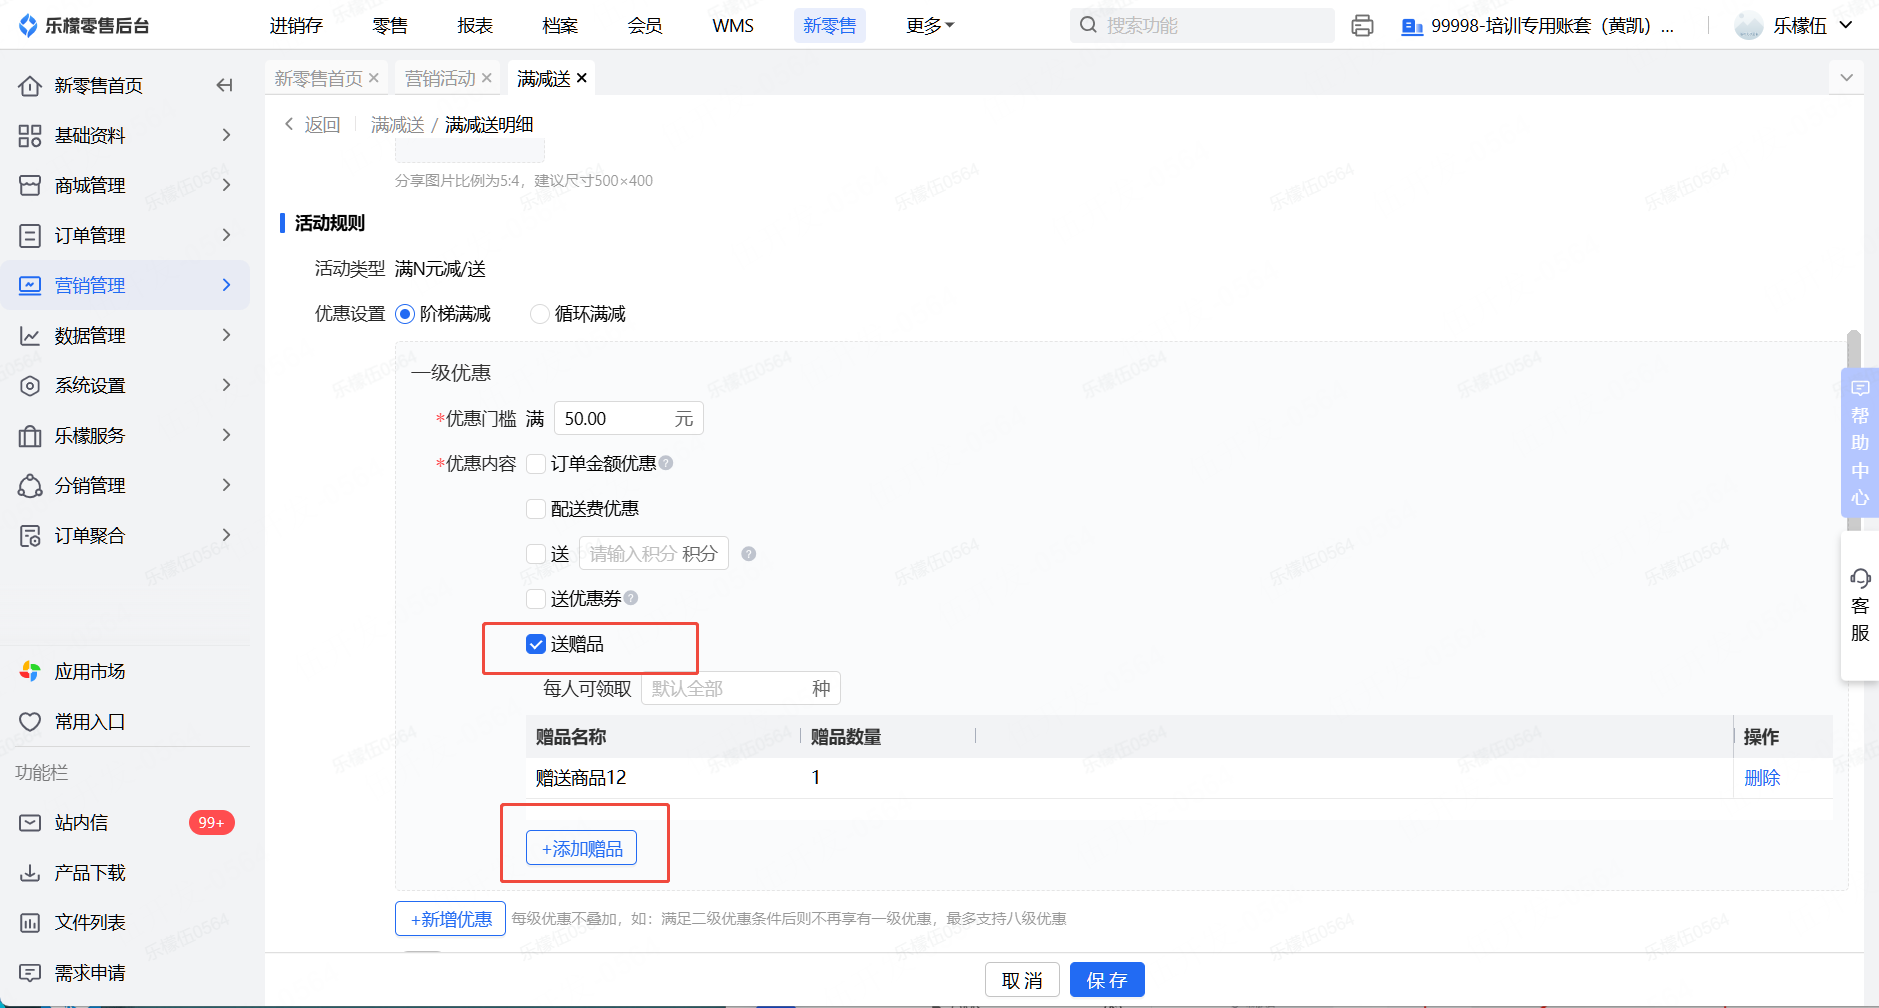Screen dimensions: 1879x1008
Task: Click the 每人可领取 quantity field
Action: (741, 688)
